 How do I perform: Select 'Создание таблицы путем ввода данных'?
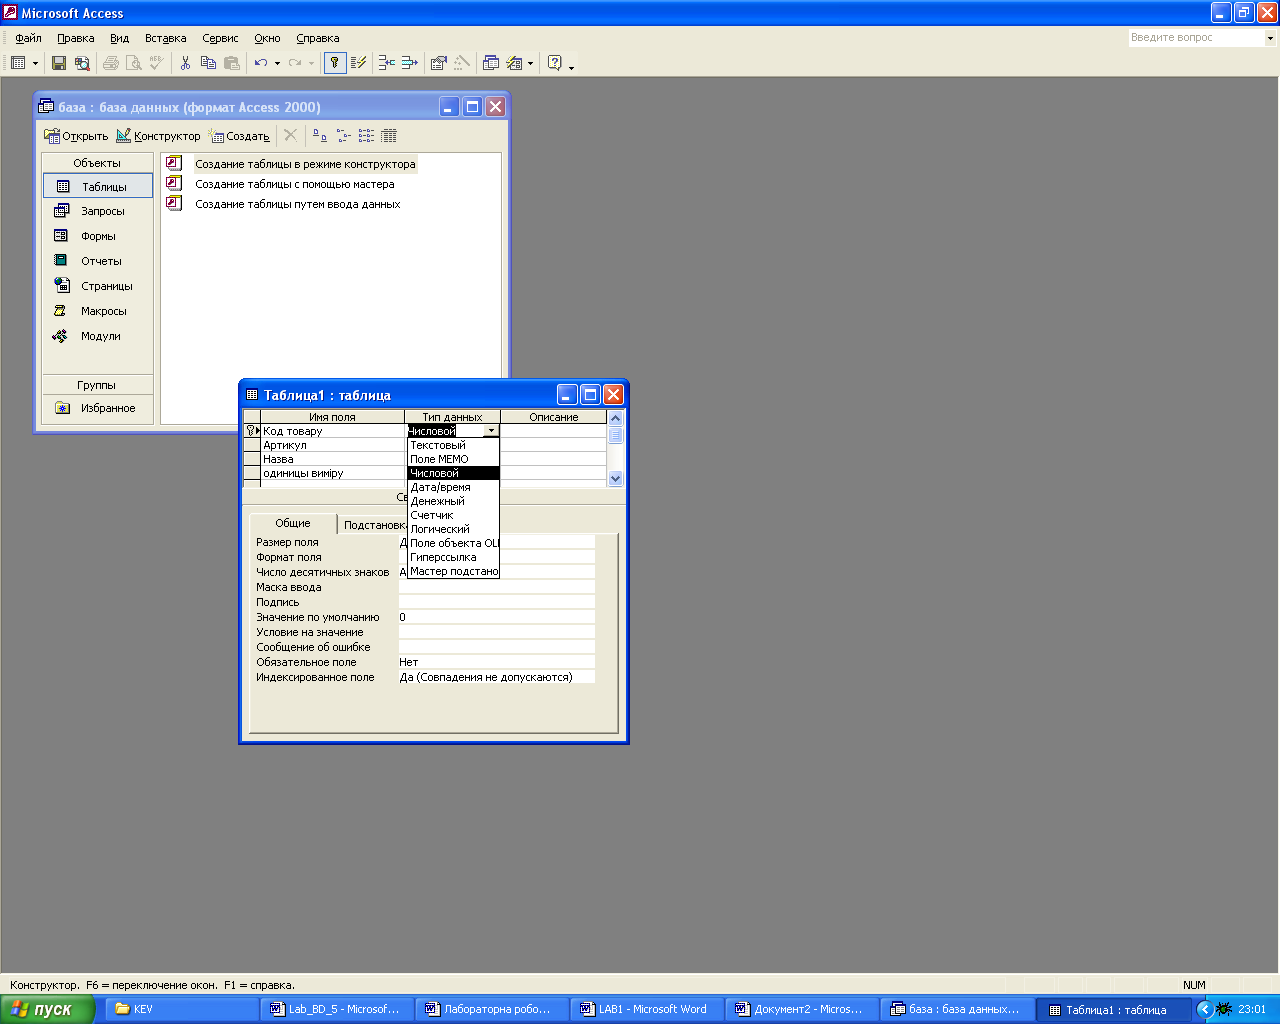tap(298, 204)
